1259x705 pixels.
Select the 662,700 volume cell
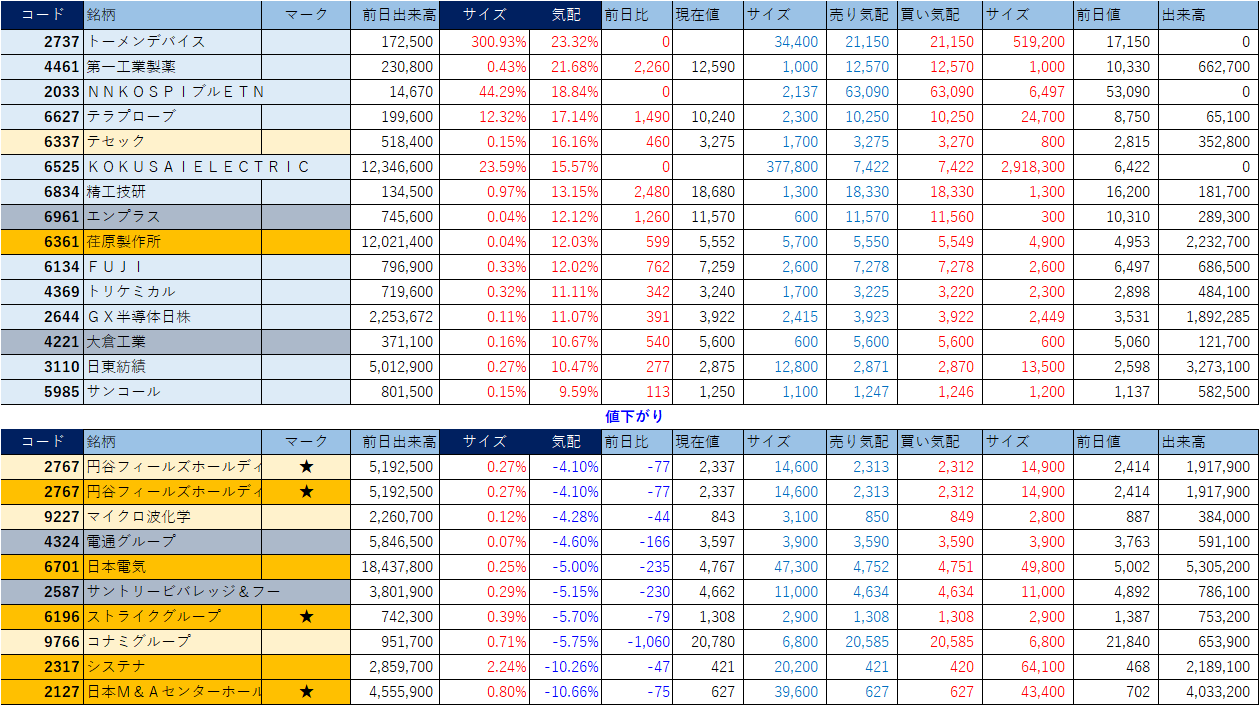click(1209, 67)
